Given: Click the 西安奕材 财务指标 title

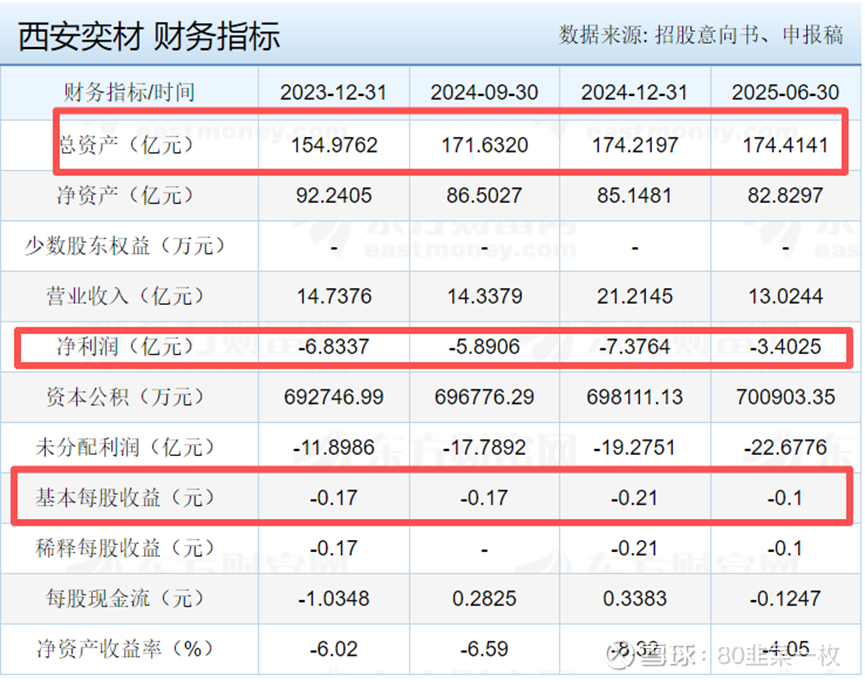Looking at the screenshot, I should pos(149,35).
